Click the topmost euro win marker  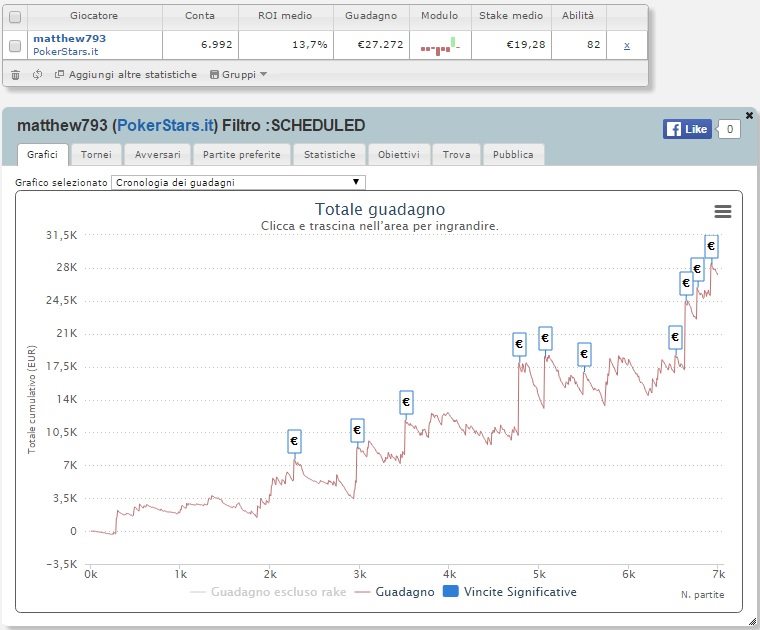pos(711,246)
